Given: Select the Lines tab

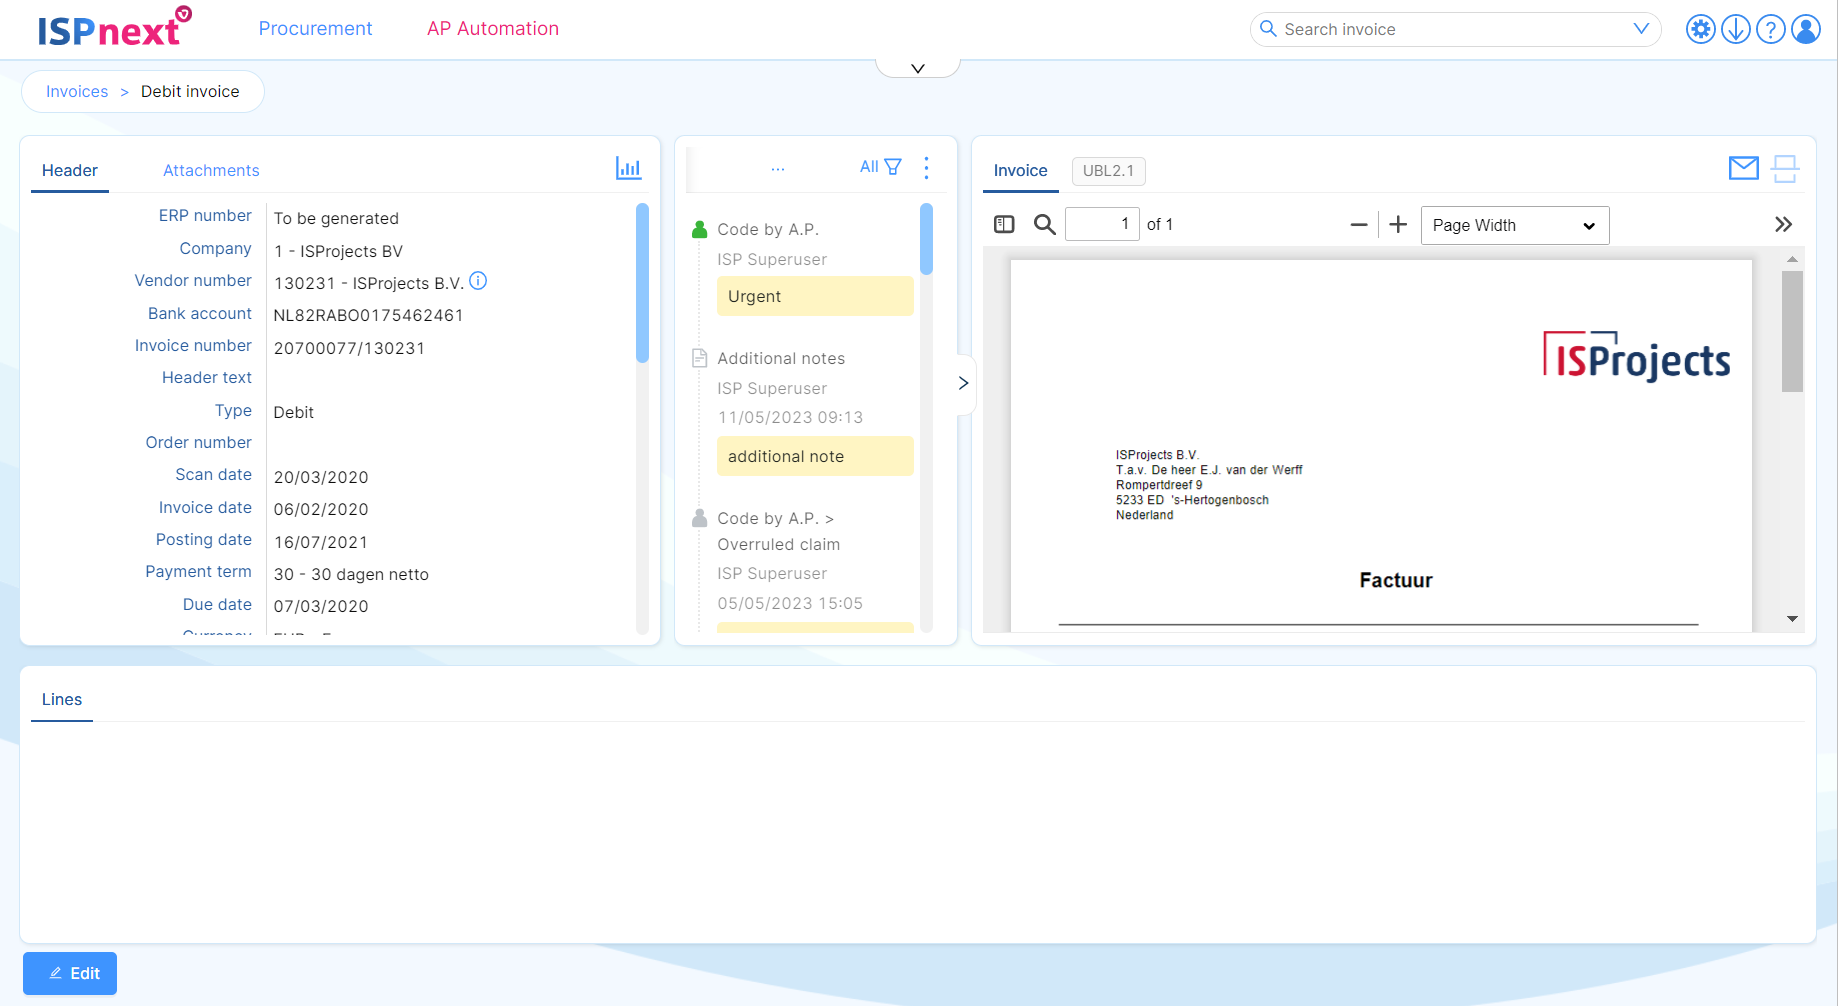Looking at the screenshot, I should click(x=62, y=700).
